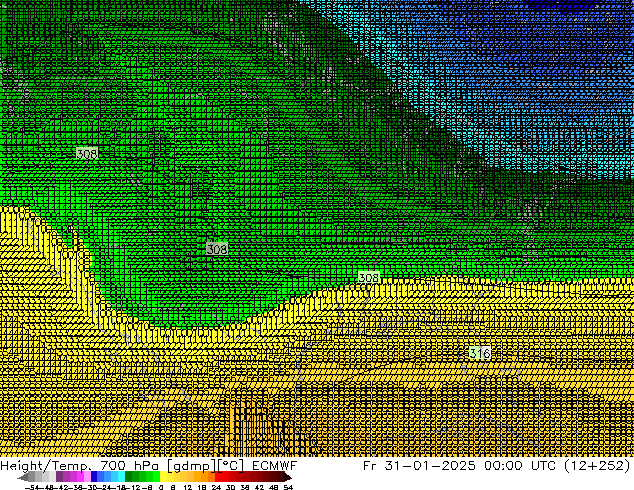
Task: Select the gray left arrow of color legend
Action: [23, 478]
